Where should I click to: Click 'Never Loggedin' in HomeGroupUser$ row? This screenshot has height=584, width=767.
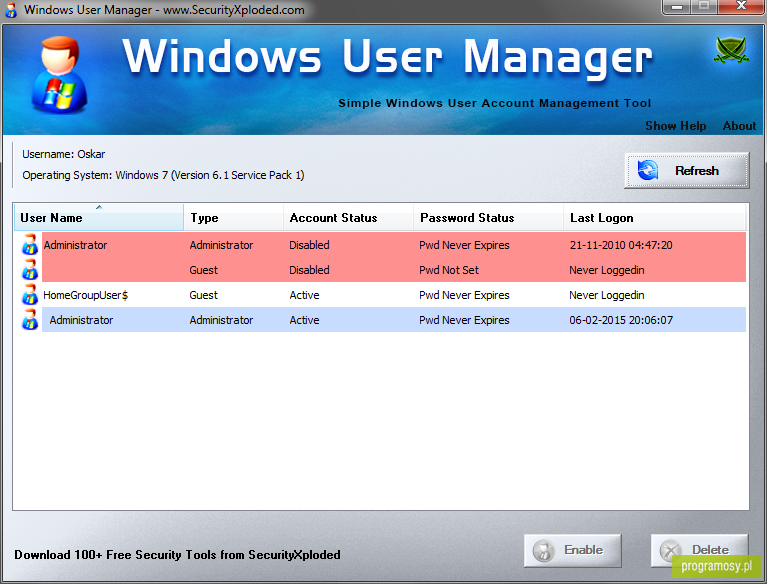coord(607,295)
